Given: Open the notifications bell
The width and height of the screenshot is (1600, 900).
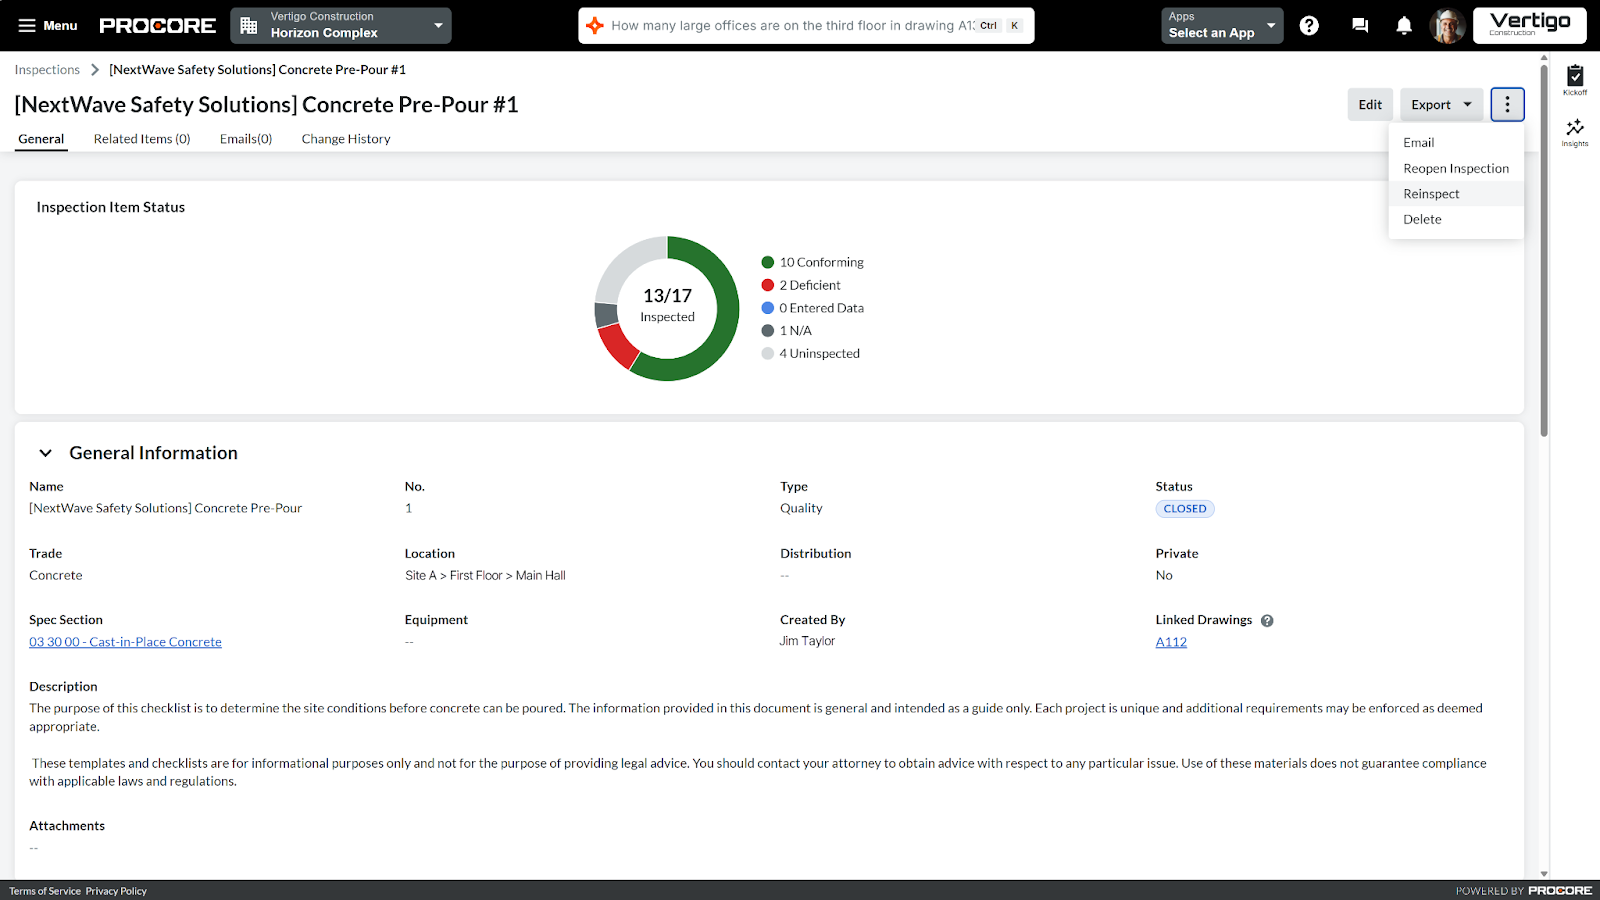Looking at the screenshot, I should pos(1404,26).
